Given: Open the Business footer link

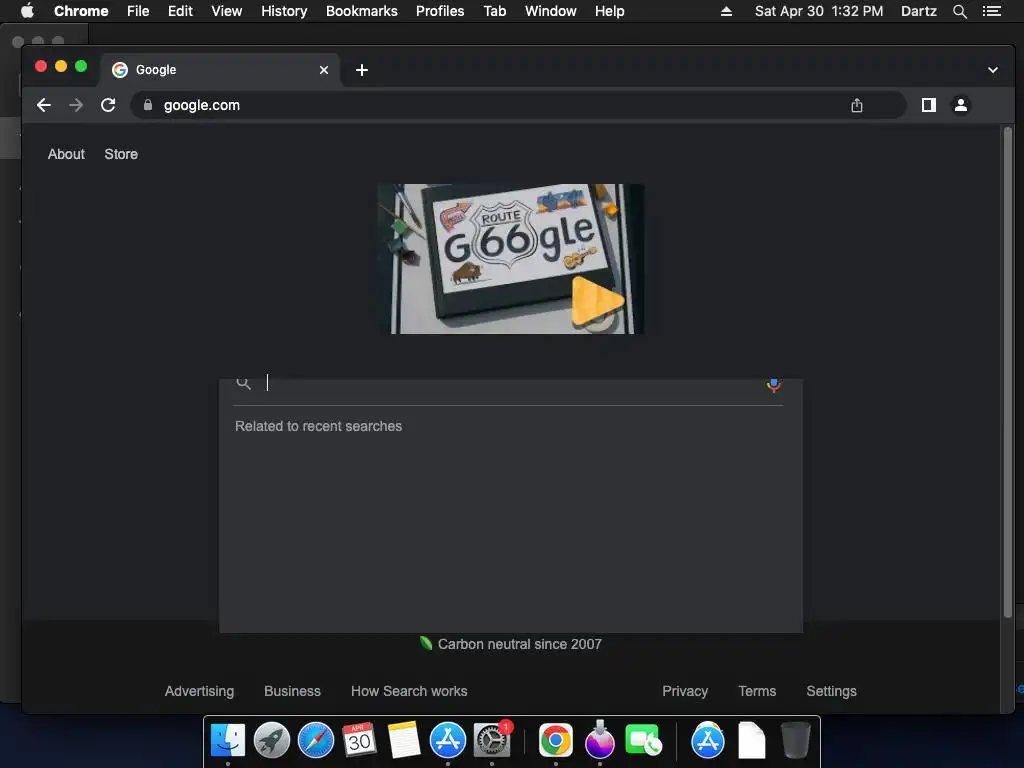Looking at the screenshot, I should (x=292, y=691).
